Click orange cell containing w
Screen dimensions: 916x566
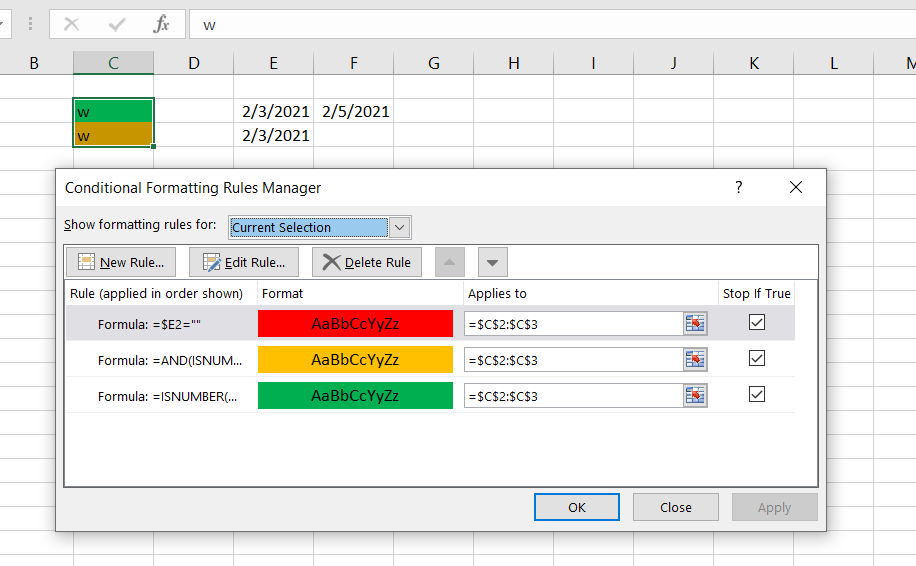(x=113, y=134)
